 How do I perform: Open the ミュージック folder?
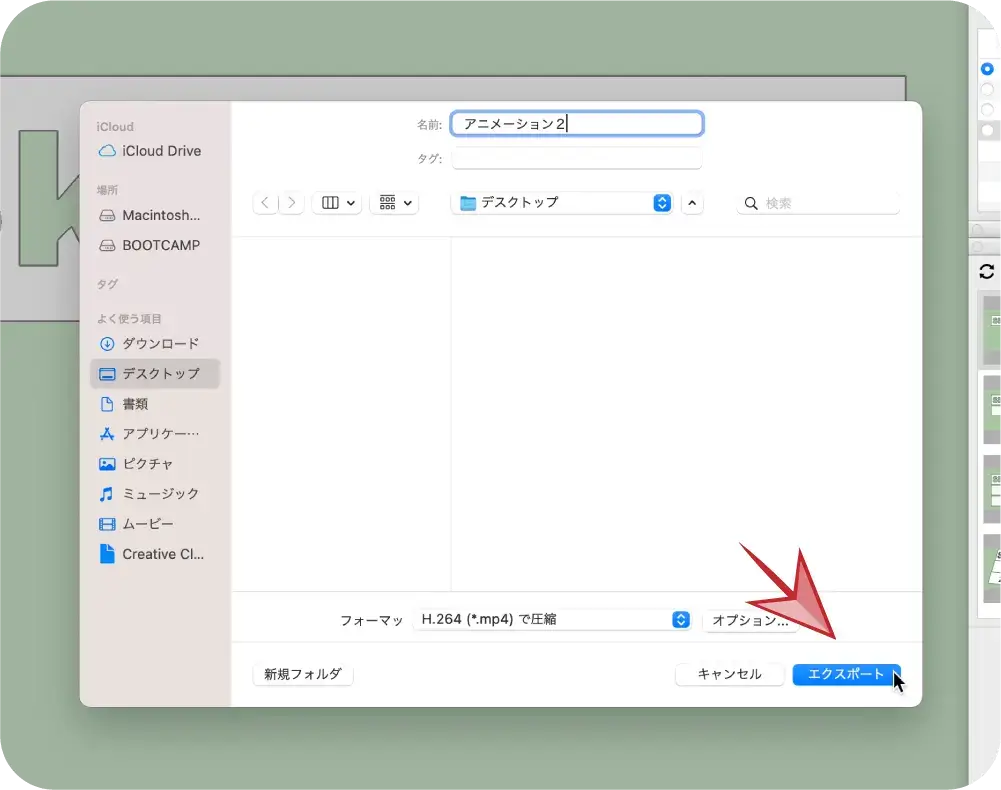(160, 494)
